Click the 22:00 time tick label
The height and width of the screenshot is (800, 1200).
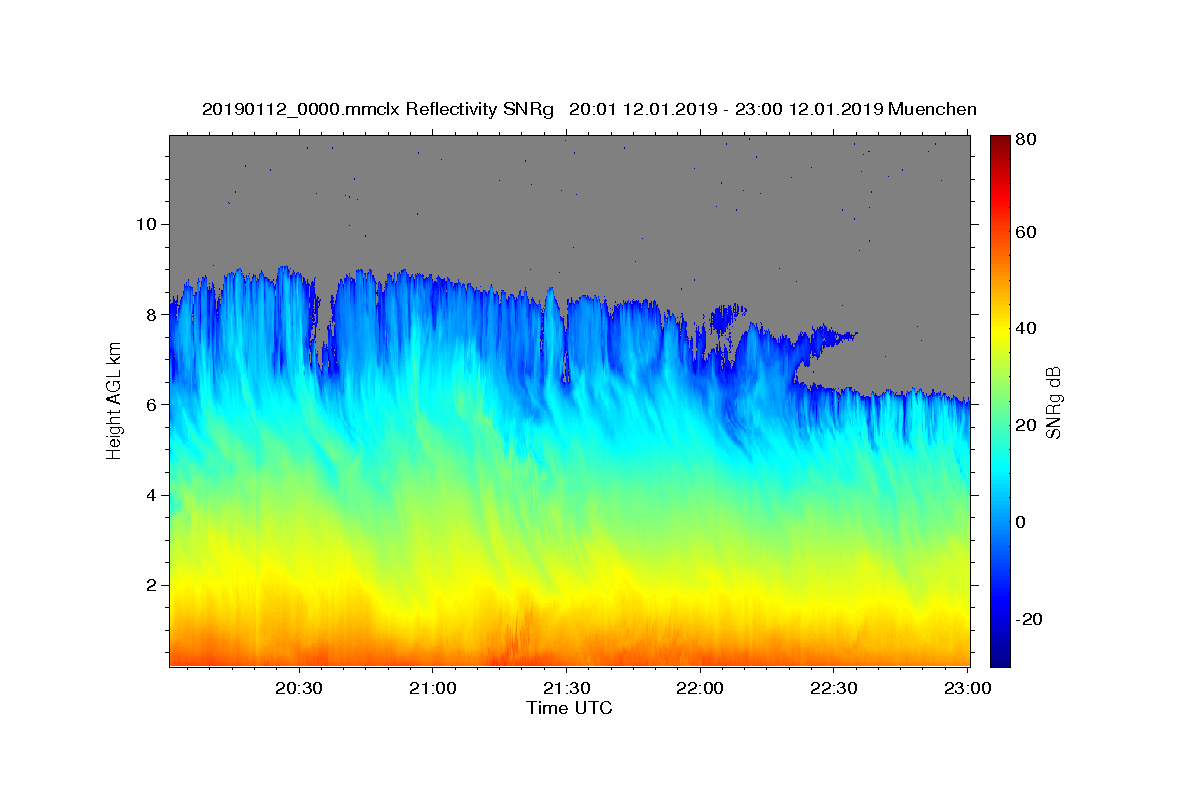coord(699,689)
